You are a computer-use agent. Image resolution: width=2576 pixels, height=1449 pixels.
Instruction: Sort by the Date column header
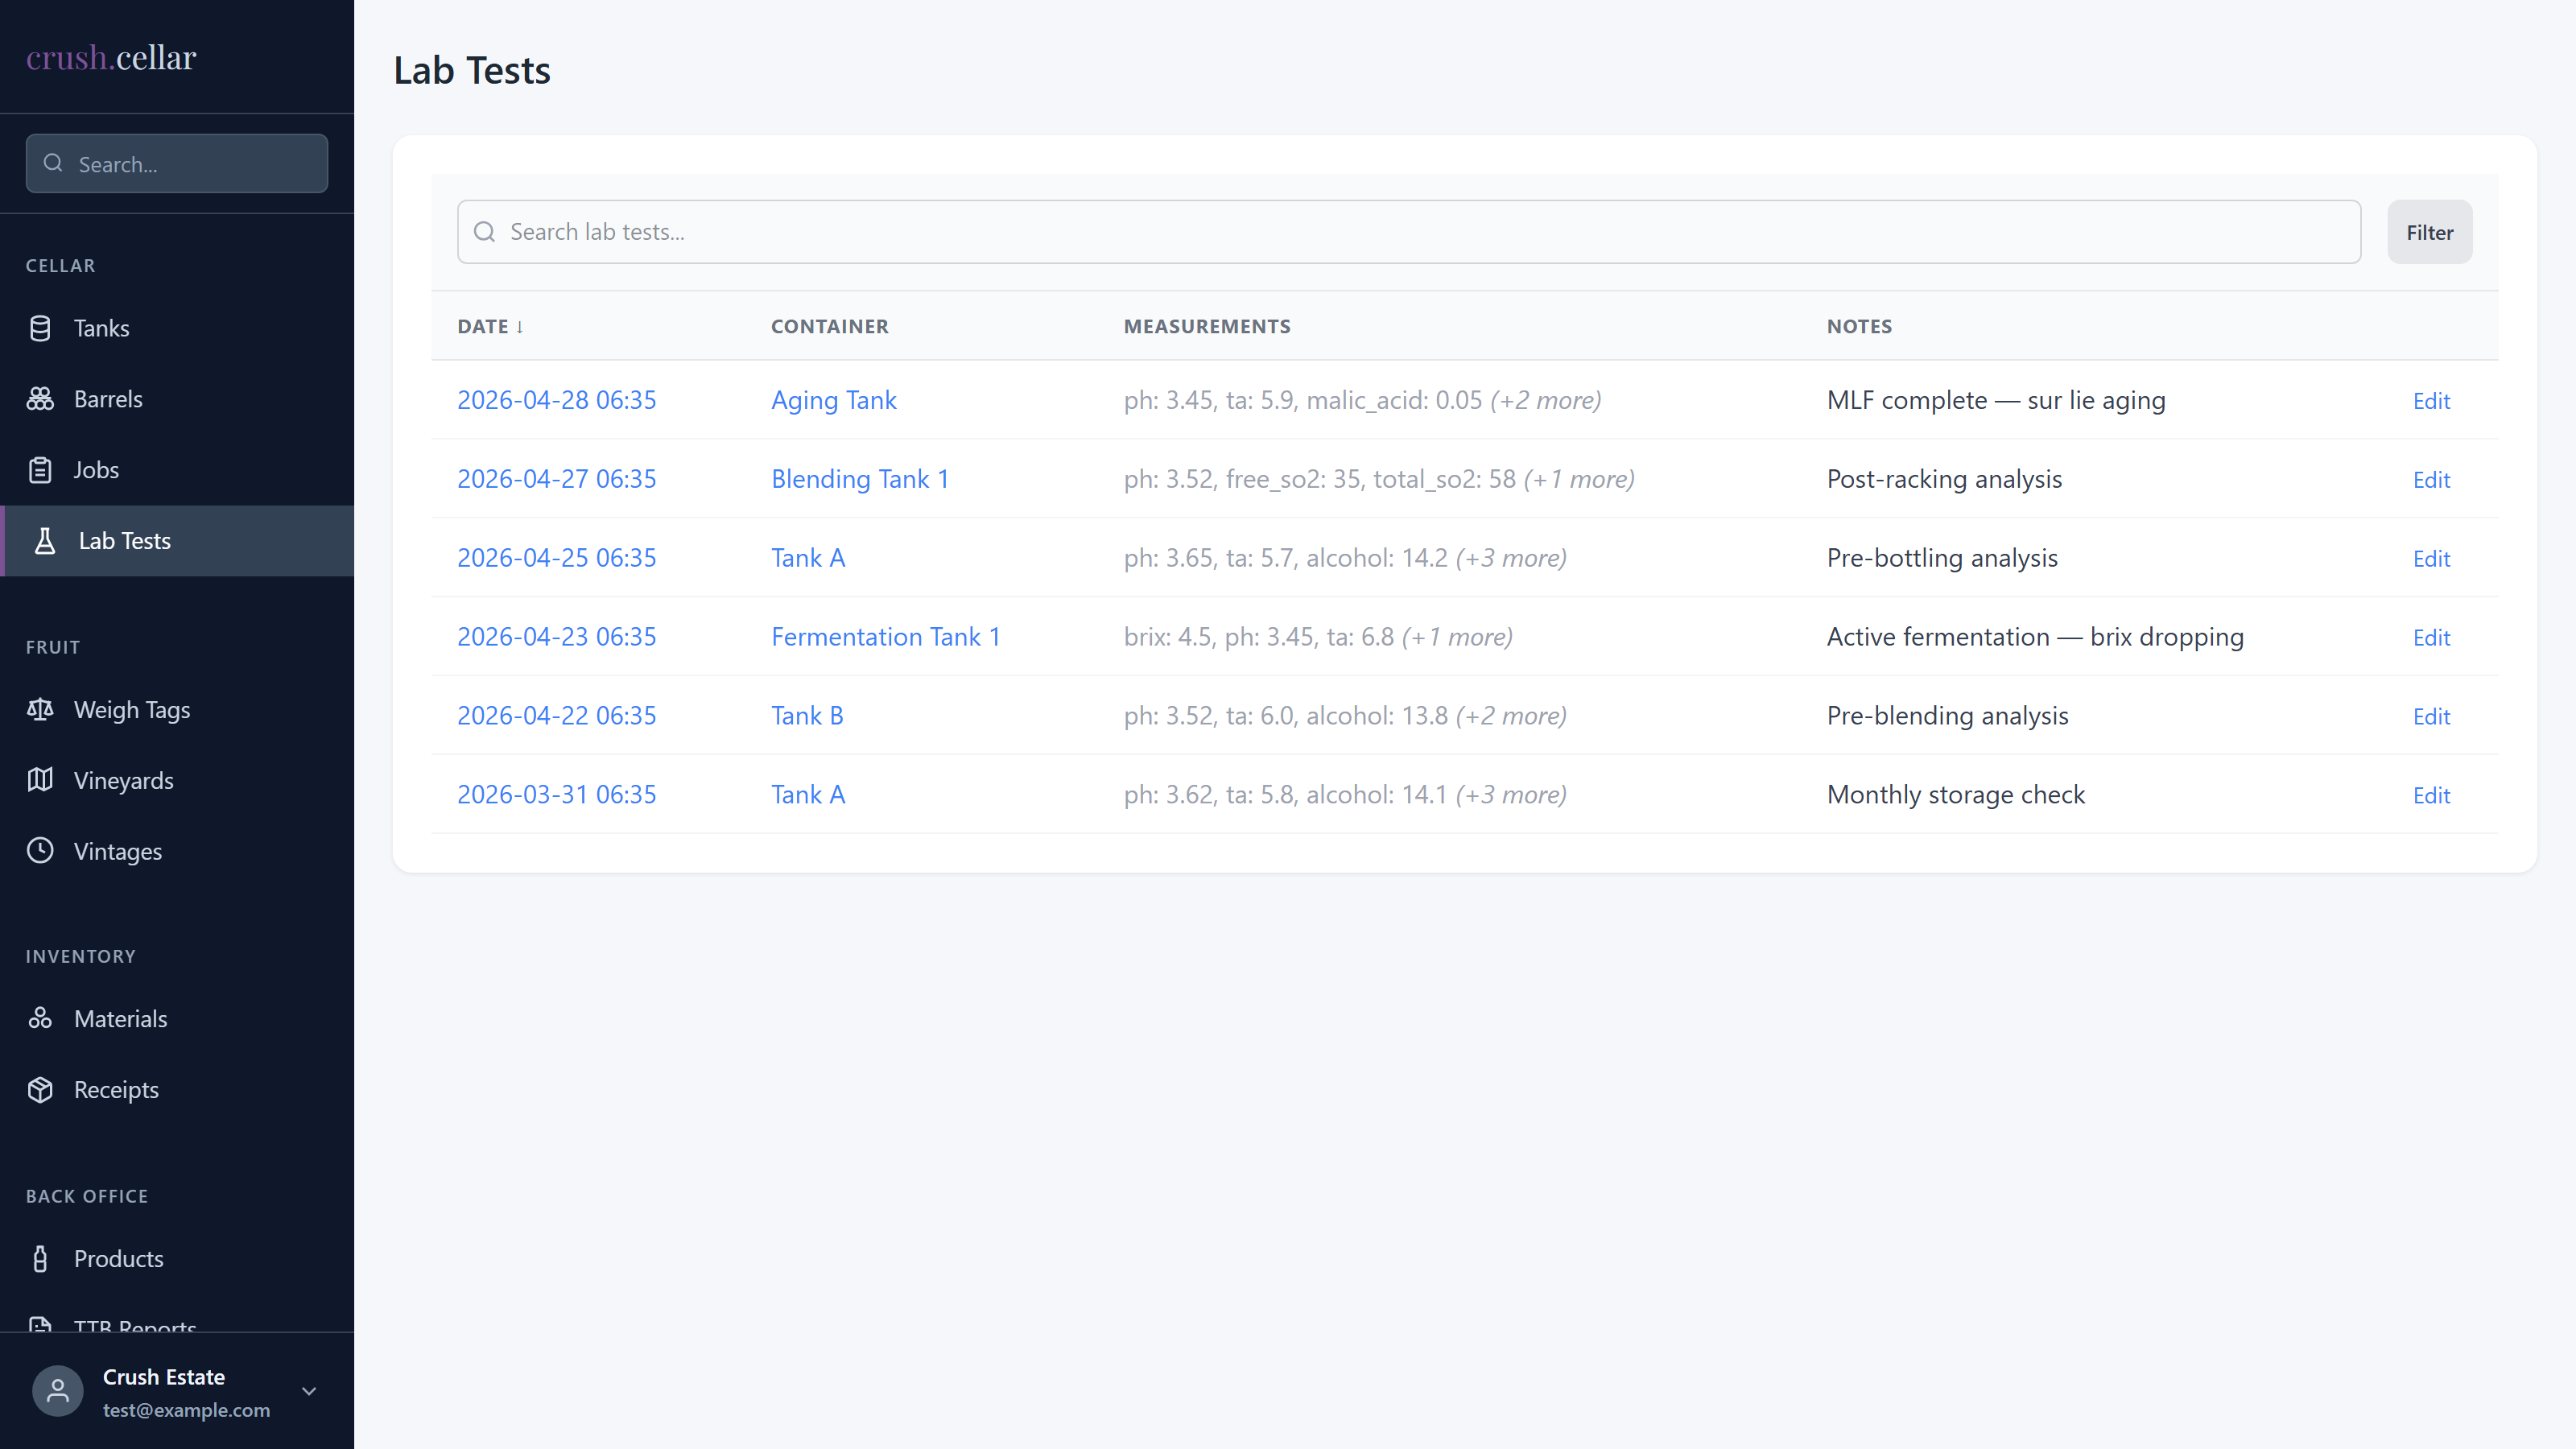click(x=490, y=326)
